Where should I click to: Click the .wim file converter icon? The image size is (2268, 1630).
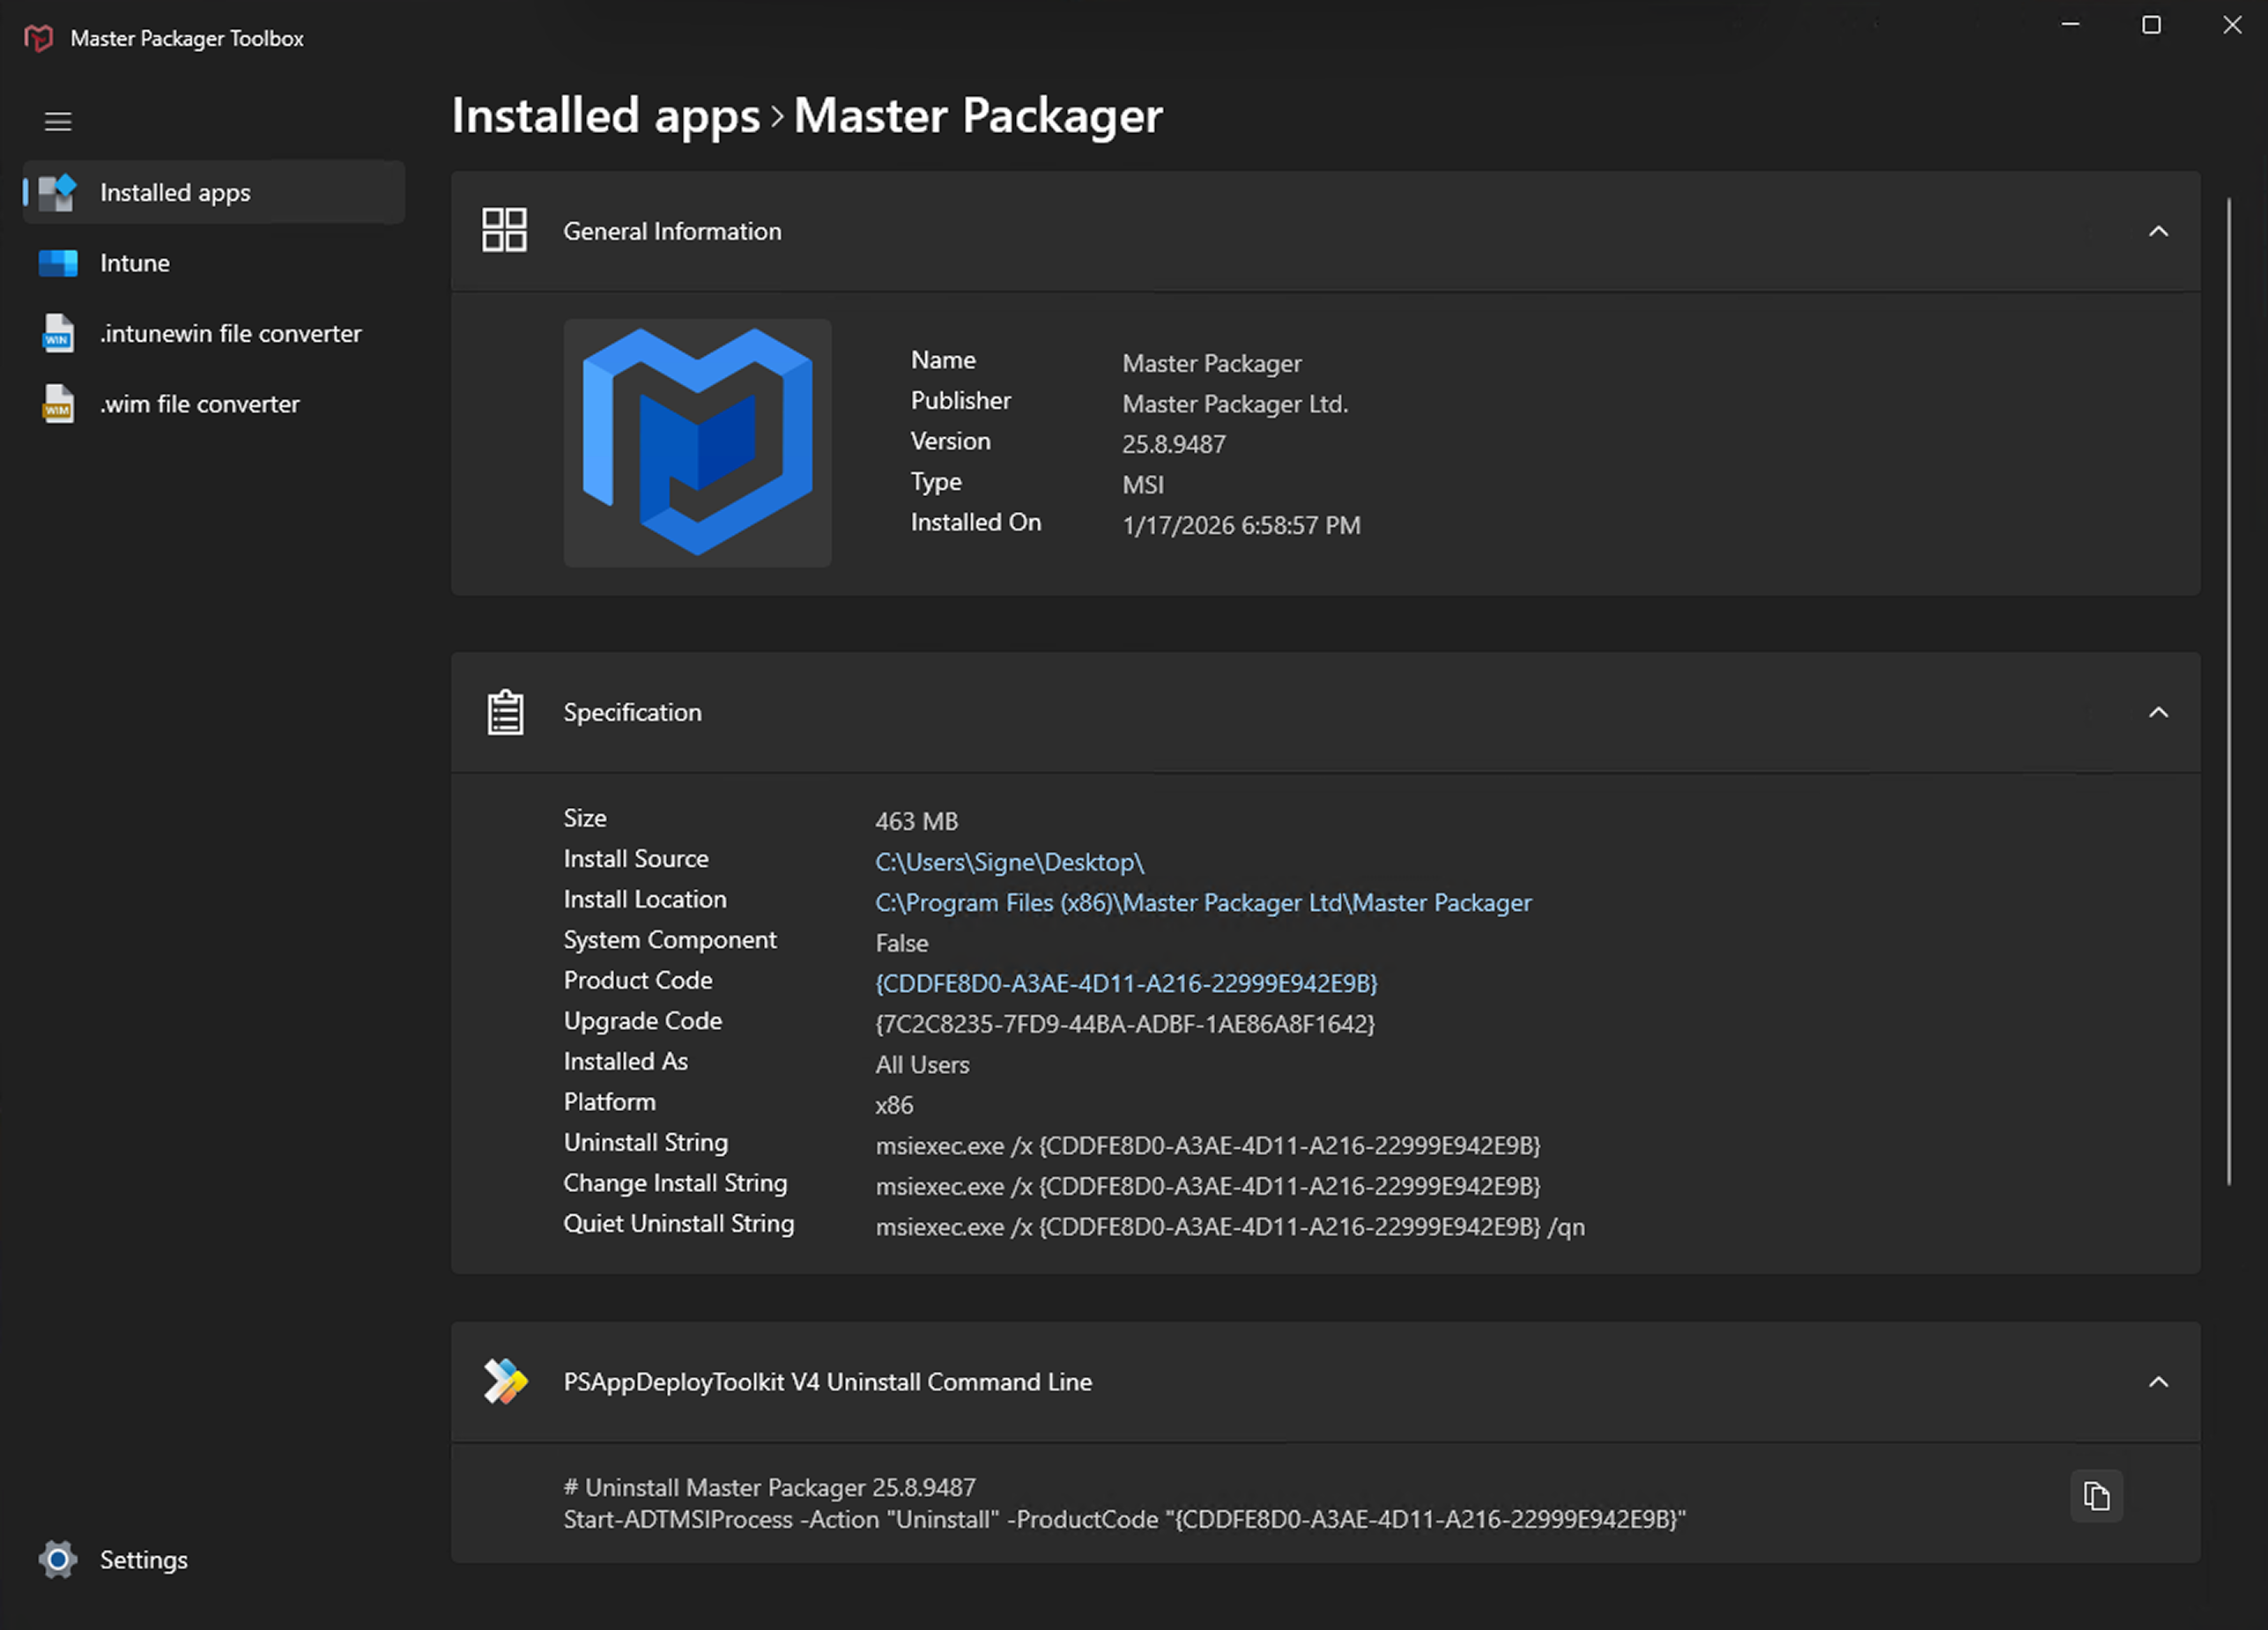tap(58, 404)
